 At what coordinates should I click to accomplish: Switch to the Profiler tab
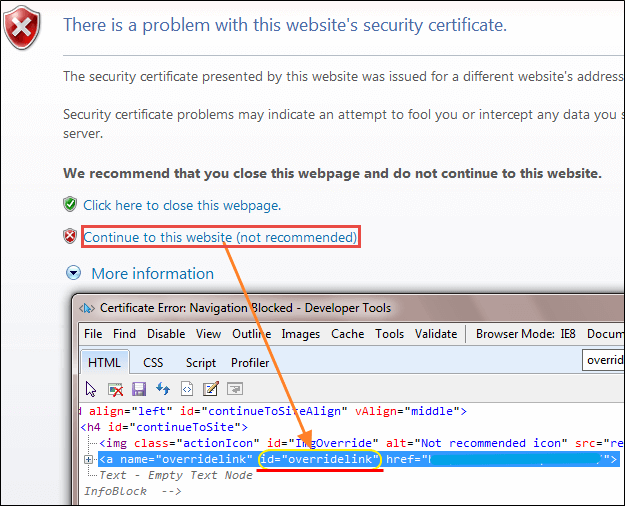[x=250, y=363]
